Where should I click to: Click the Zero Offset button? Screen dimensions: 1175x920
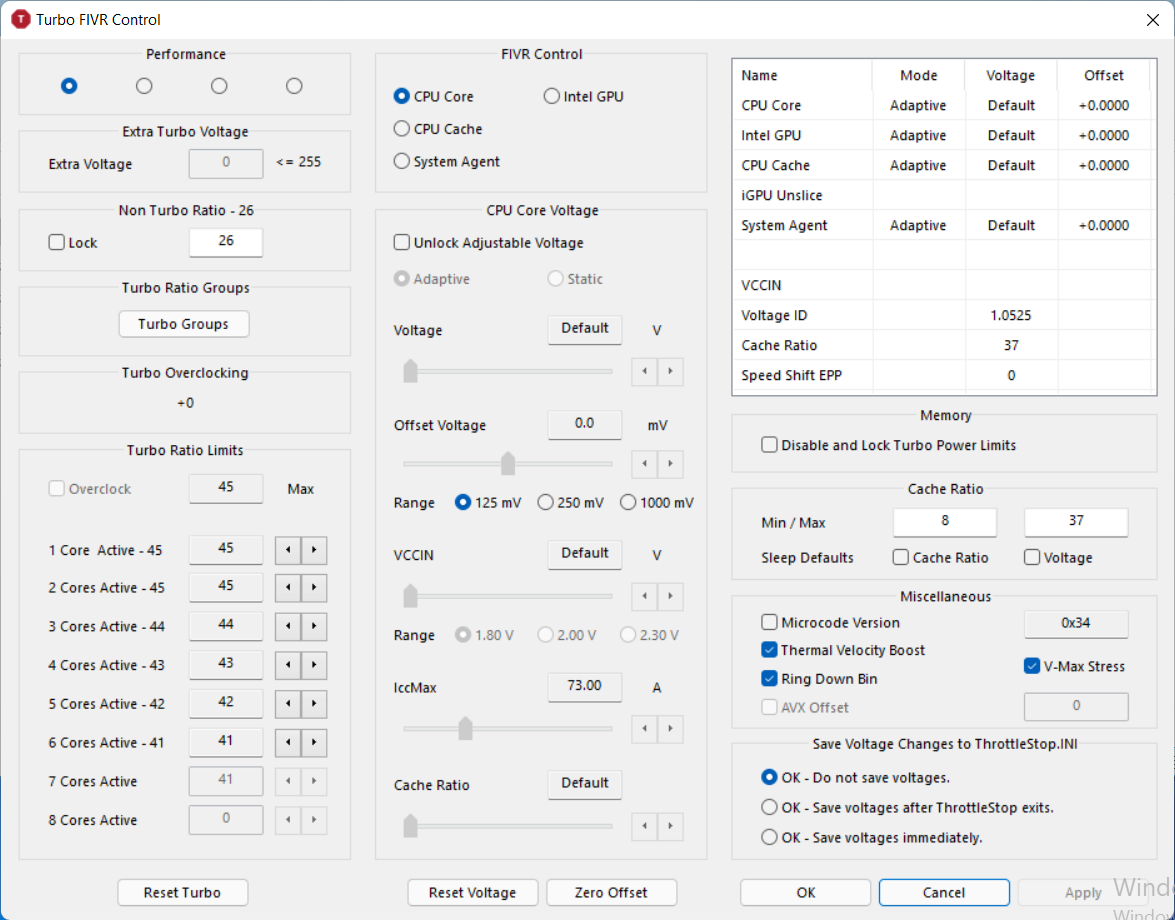tap(611, 893)
